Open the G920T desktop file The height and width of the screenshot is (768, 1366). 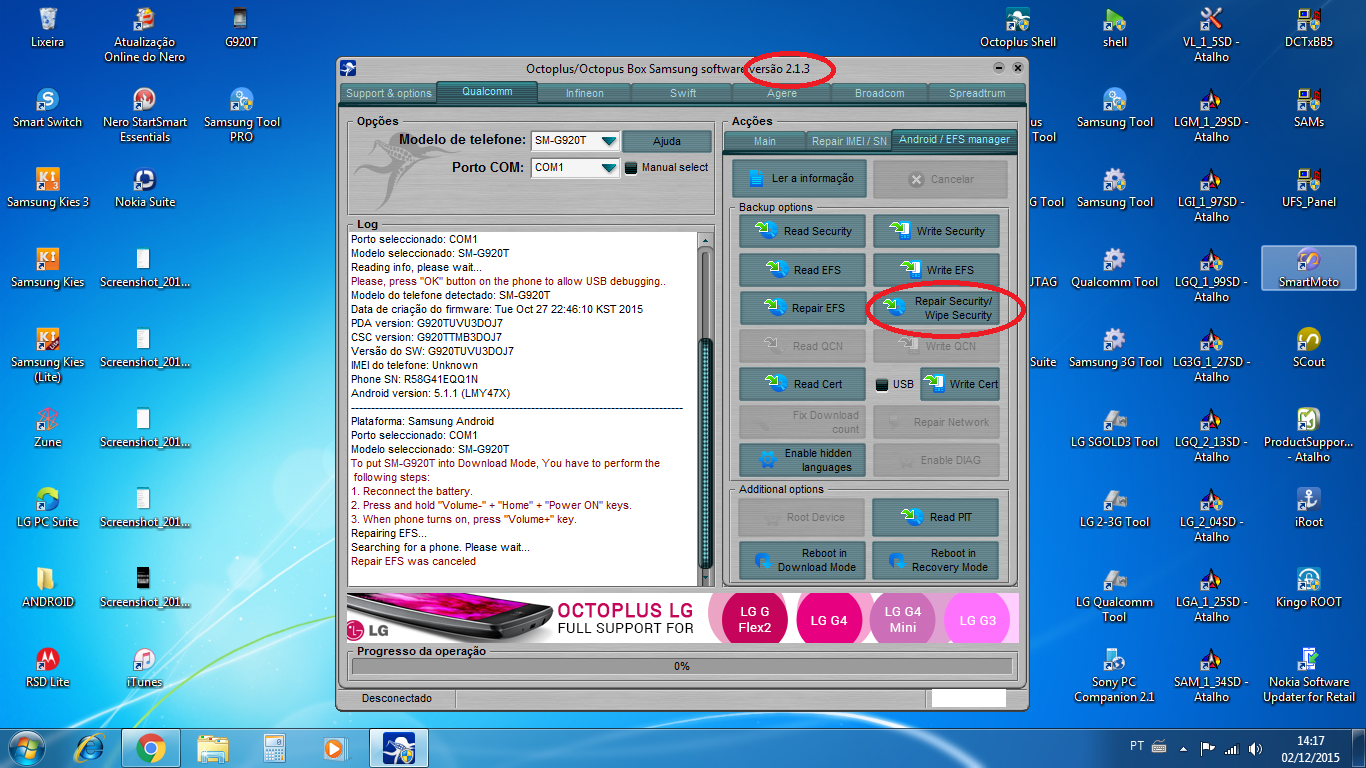(241, 28)
